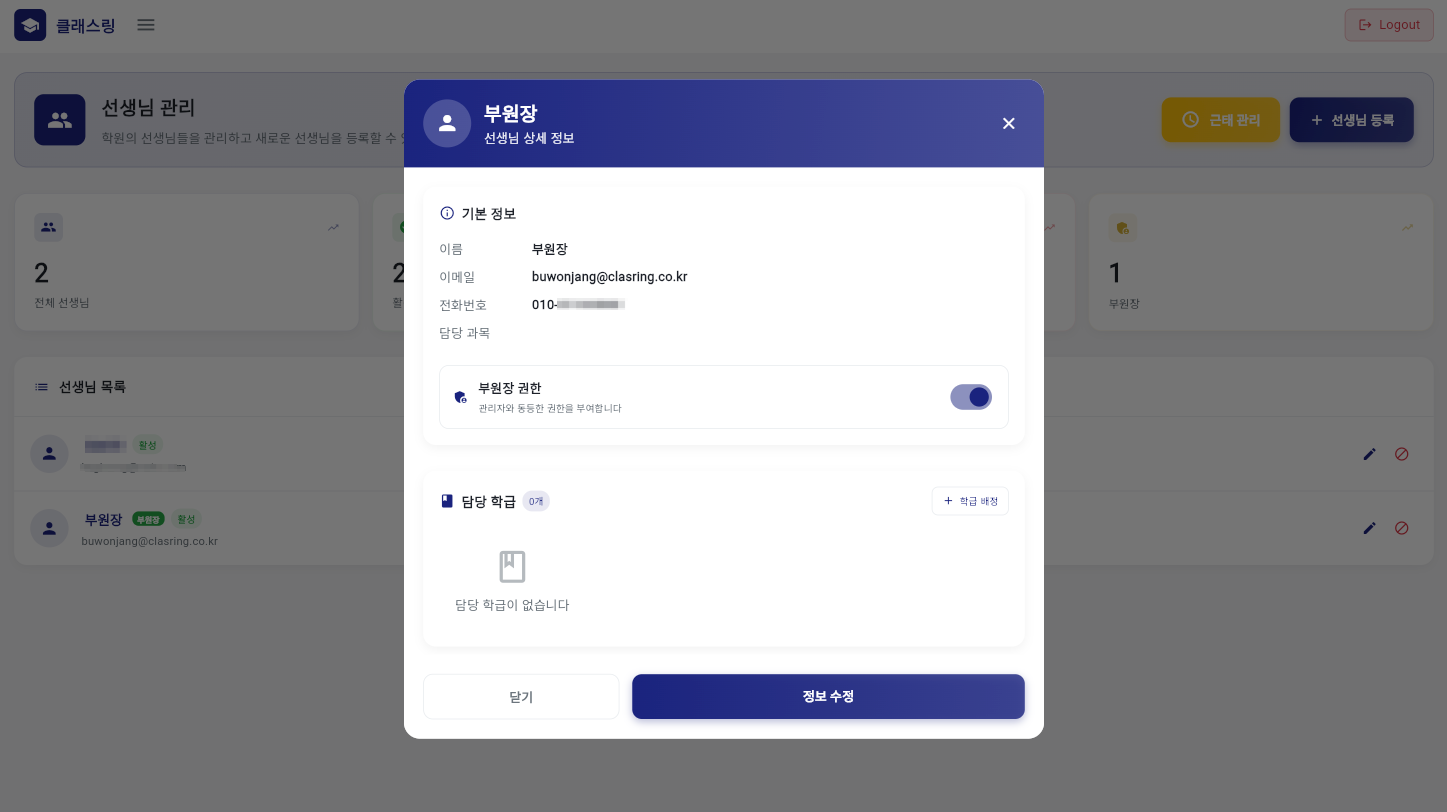The height and width of the screenshot is (812, 1447).
Task: Click the 학급 배정 button
Action: (x=970, y=501)
